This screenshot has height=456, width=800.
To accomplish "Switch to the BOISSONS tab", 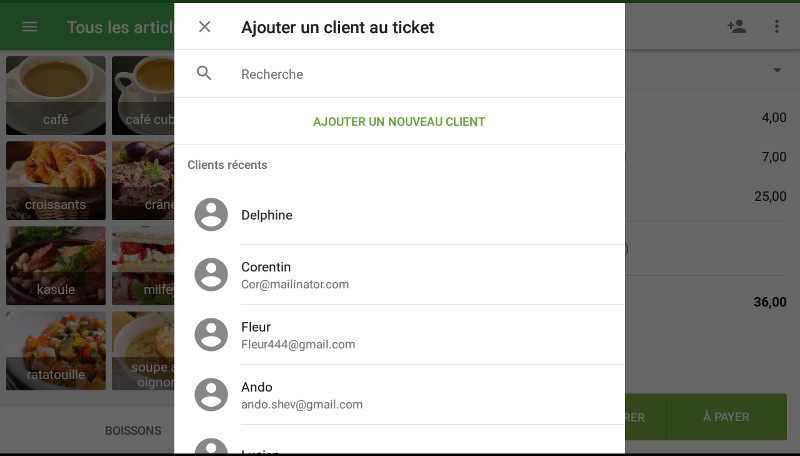I will point(133,431).
